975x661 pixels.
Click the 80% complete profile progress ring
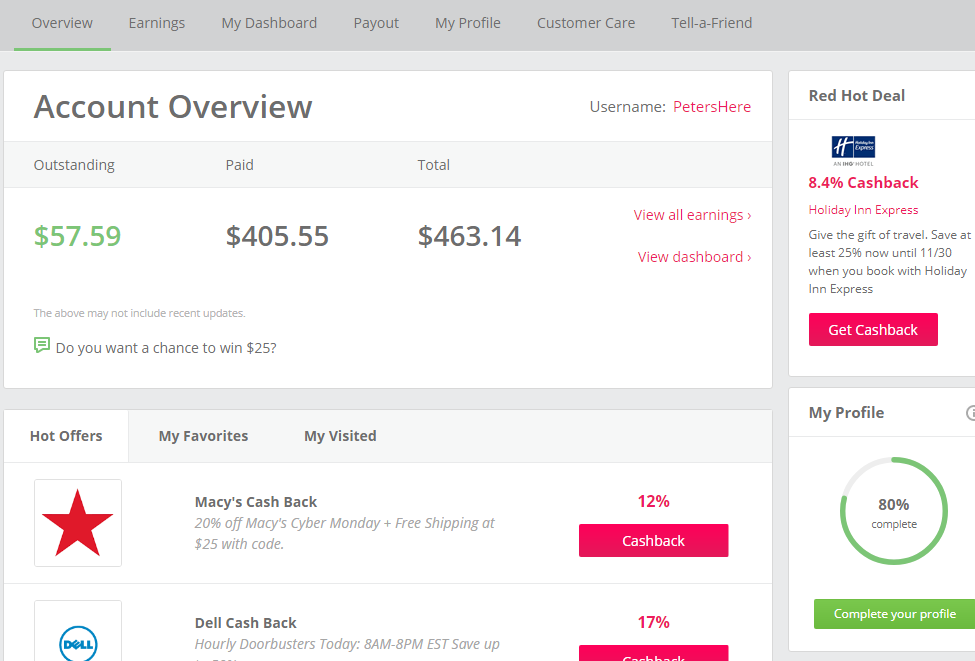coord(894,511)
